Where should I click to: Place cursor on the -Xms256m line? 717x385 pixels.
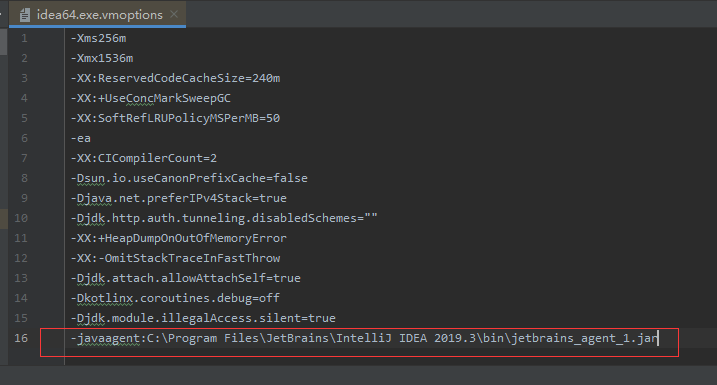pyautogui.click(x=98, y=38)
